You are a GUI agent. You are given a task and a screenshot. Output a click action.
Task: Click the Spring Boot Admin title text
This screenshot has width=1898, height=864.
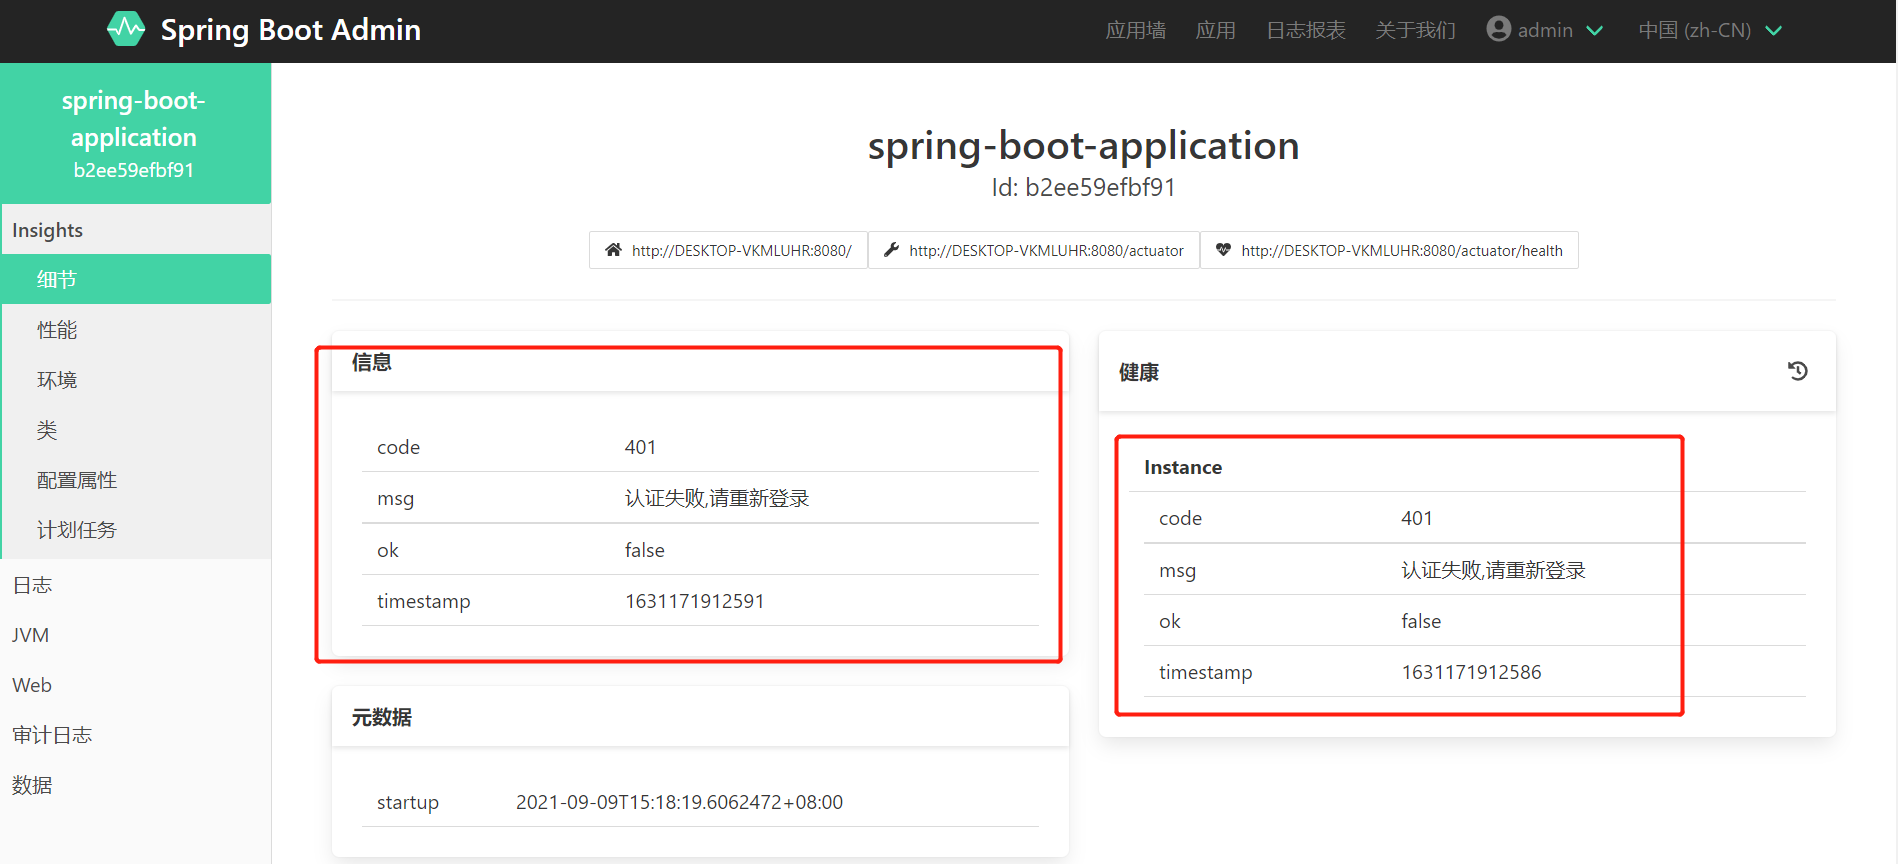(291, 30)
